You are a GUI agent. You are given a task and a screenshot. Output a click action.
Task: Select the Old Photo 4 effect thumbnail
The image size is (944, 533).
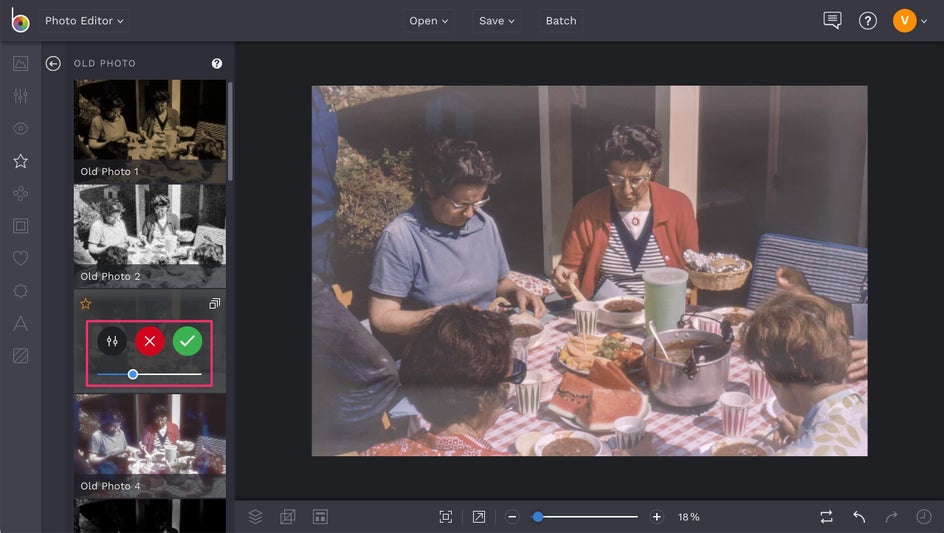[150, 446]
